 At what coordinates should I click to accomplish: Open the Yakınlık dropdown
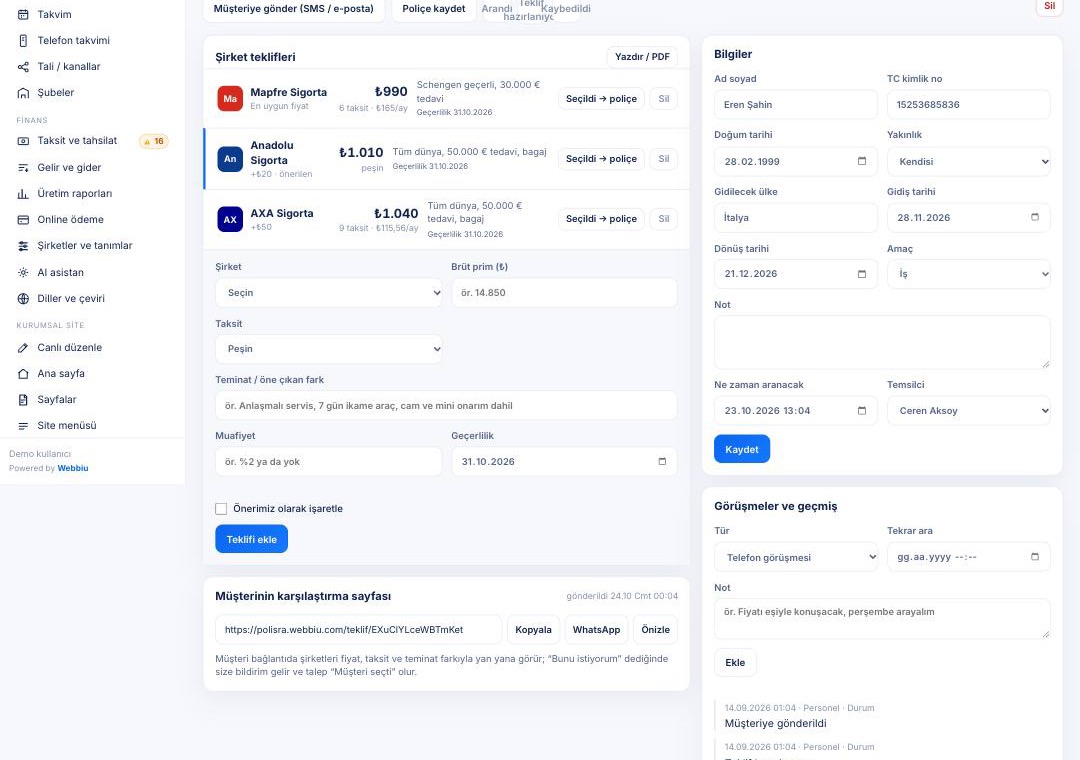pos(968,161)
